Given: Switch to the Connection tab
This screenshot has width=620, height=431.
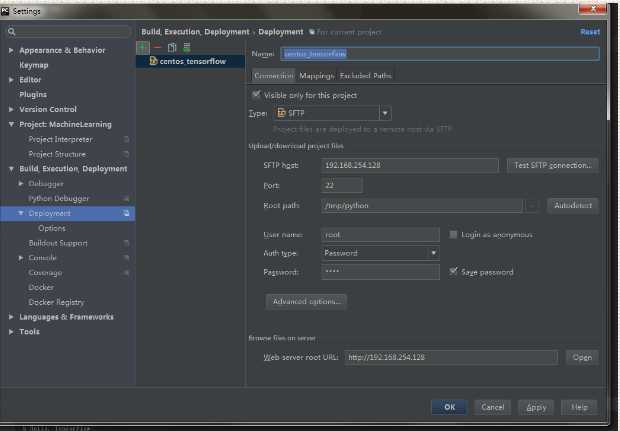Looking at the screenshot, I should point(274,76).
